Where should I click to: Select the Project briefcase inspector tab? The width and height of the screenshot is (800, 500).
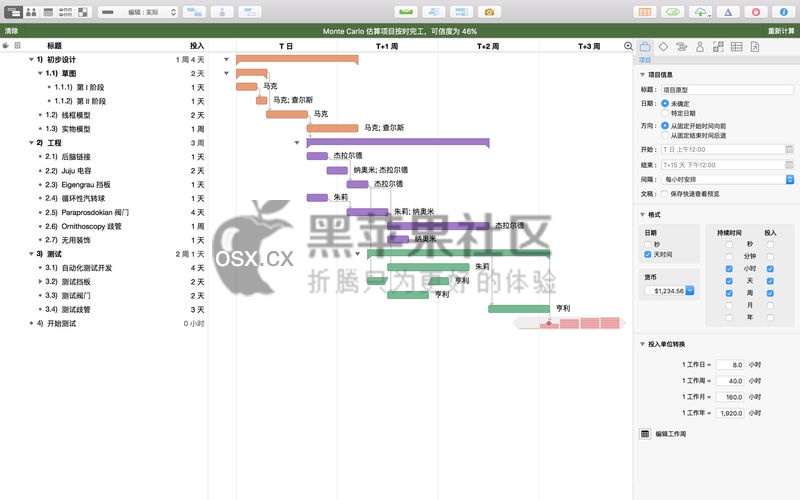[x=645, y=47]
